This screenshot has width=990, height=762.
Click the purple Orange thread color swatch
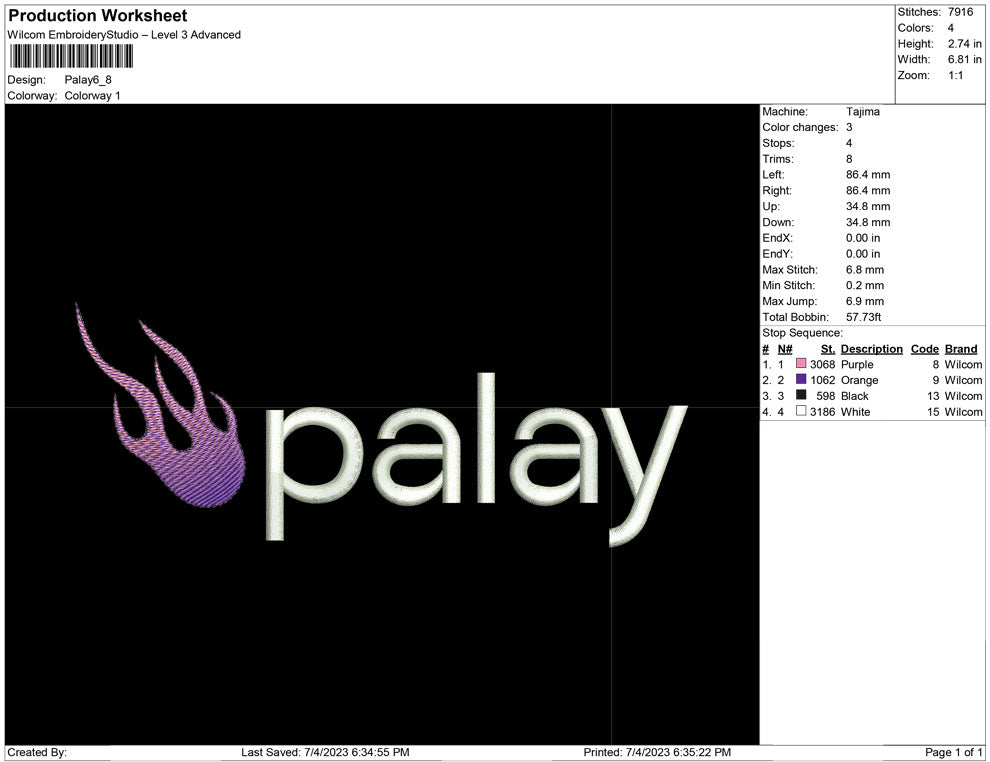click(801, 379)
